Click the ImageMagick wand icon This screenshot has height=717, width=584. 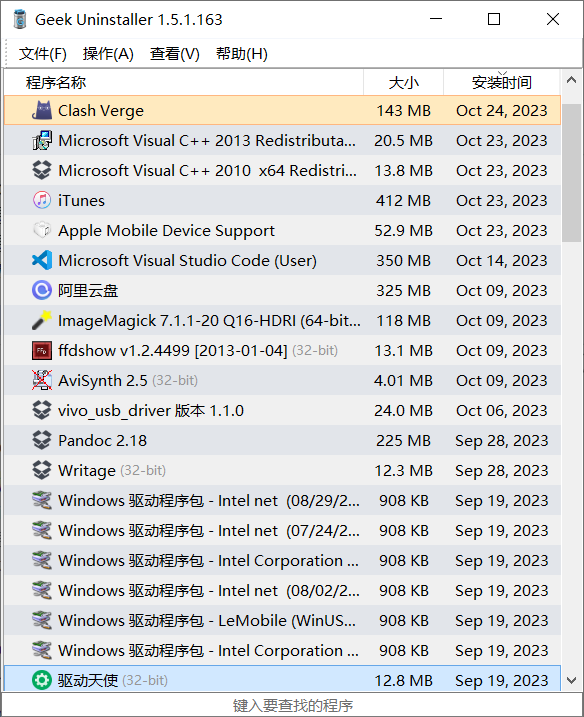coord(42,320)
